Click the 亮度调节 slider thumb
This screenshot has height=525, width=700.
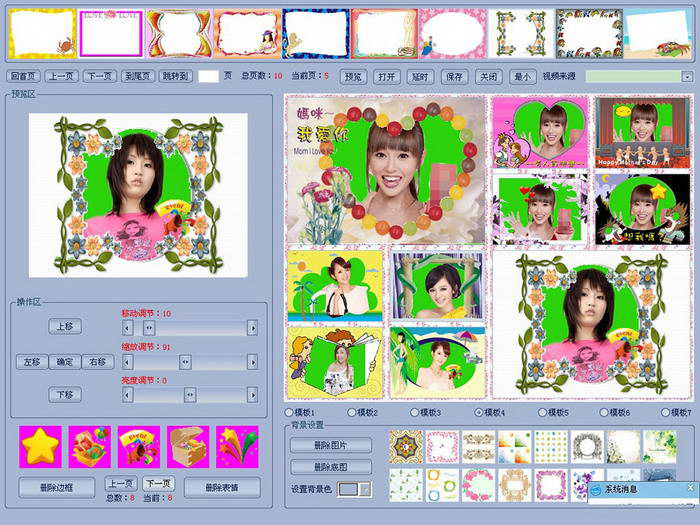(190, 395)
